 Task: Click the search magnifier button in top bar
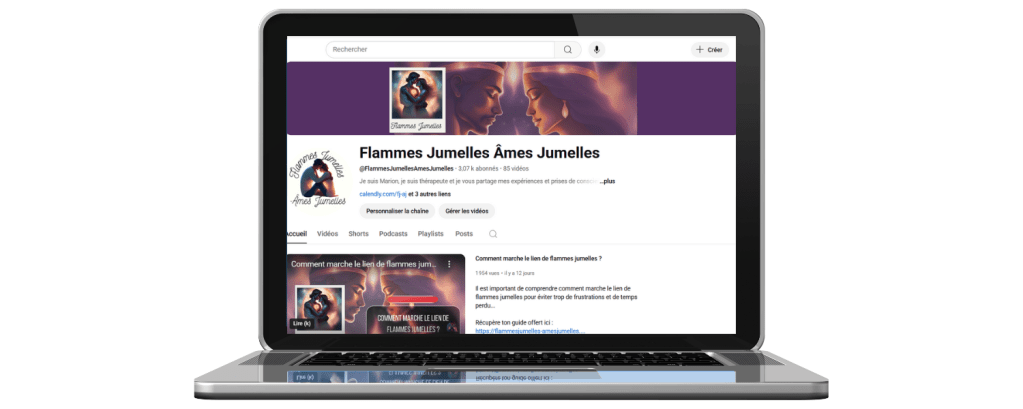[x=568, y=49]
